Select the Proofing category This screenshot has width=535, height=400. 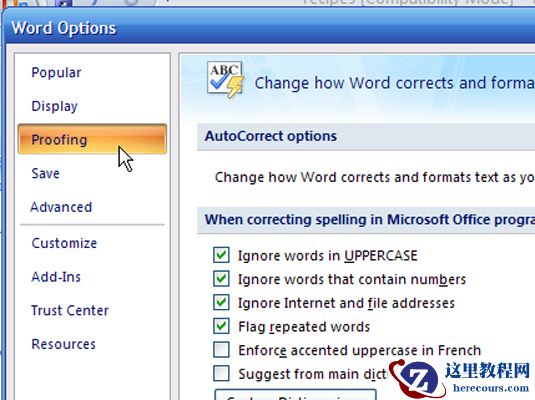(92, 139)
